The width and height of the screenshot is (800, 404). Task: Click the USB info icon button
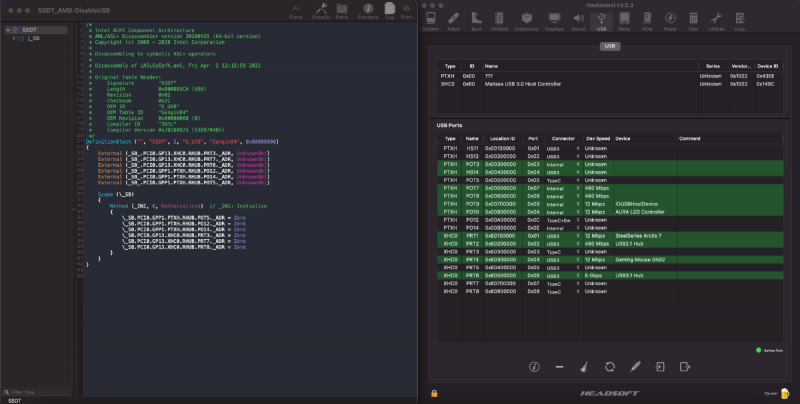pyautogui.click(x=532, y=367)
